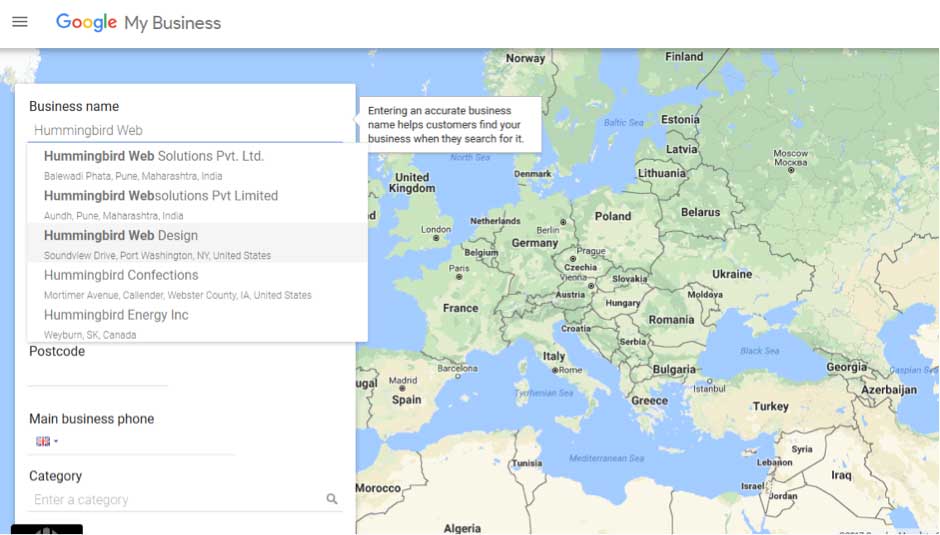The width and height of the screenshot is (940, 535).
Task: Click the Bulgaria label on the map
Action: 674,369
